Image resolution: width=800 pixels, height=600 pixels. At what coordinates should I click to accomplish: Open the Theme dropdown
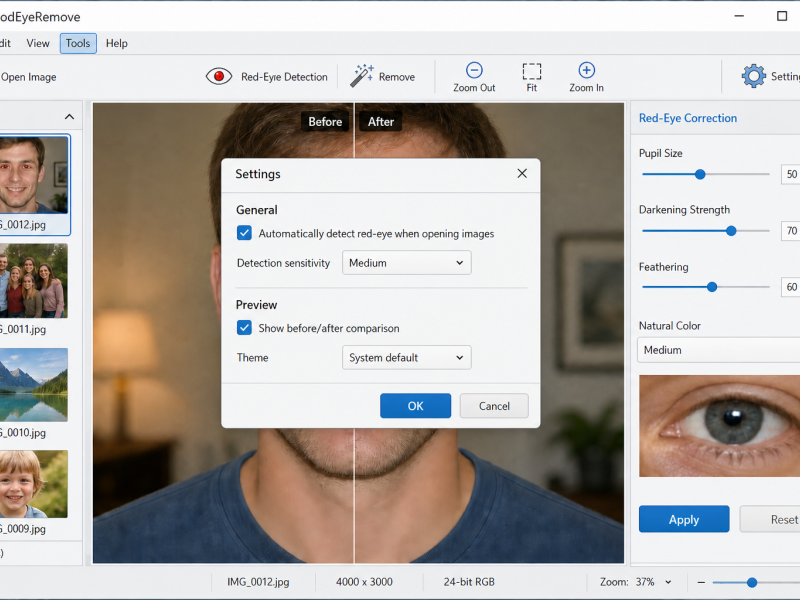pyautogui.click(x=407, y=358)
